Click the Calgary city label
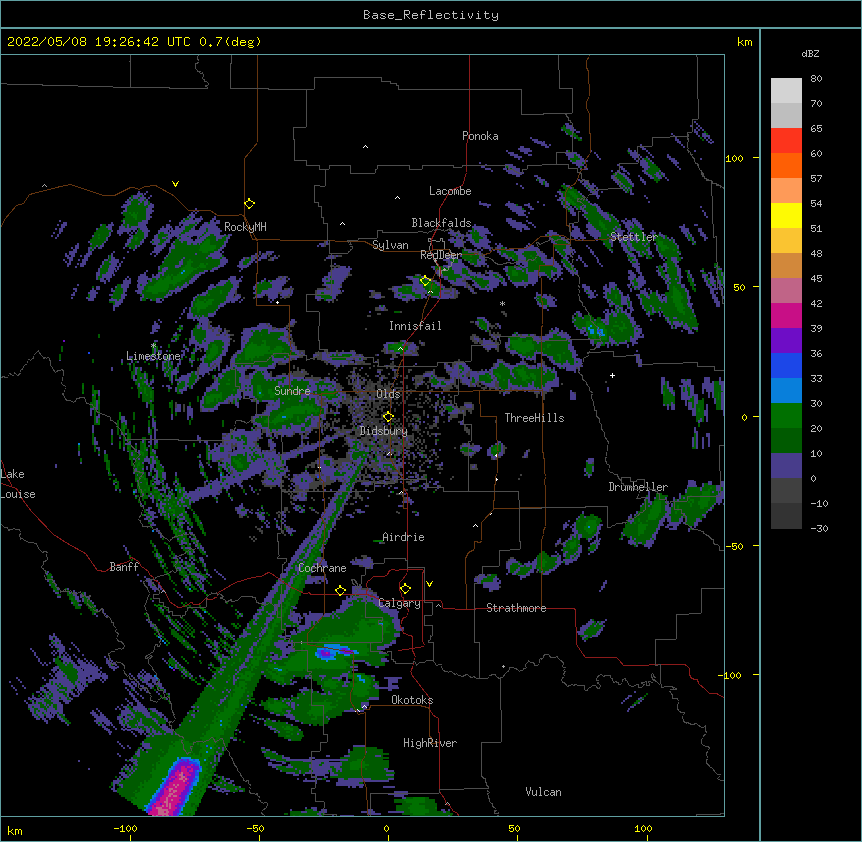 [x=400, y=603]
